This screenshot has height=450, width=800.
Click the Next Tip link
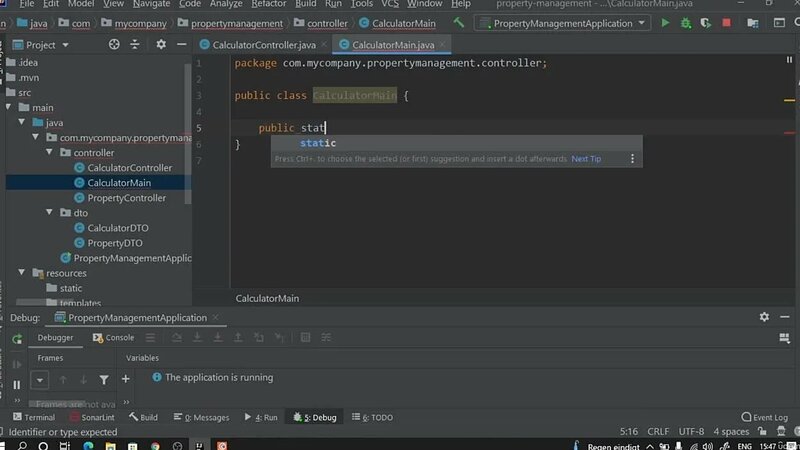click(586, 159)
